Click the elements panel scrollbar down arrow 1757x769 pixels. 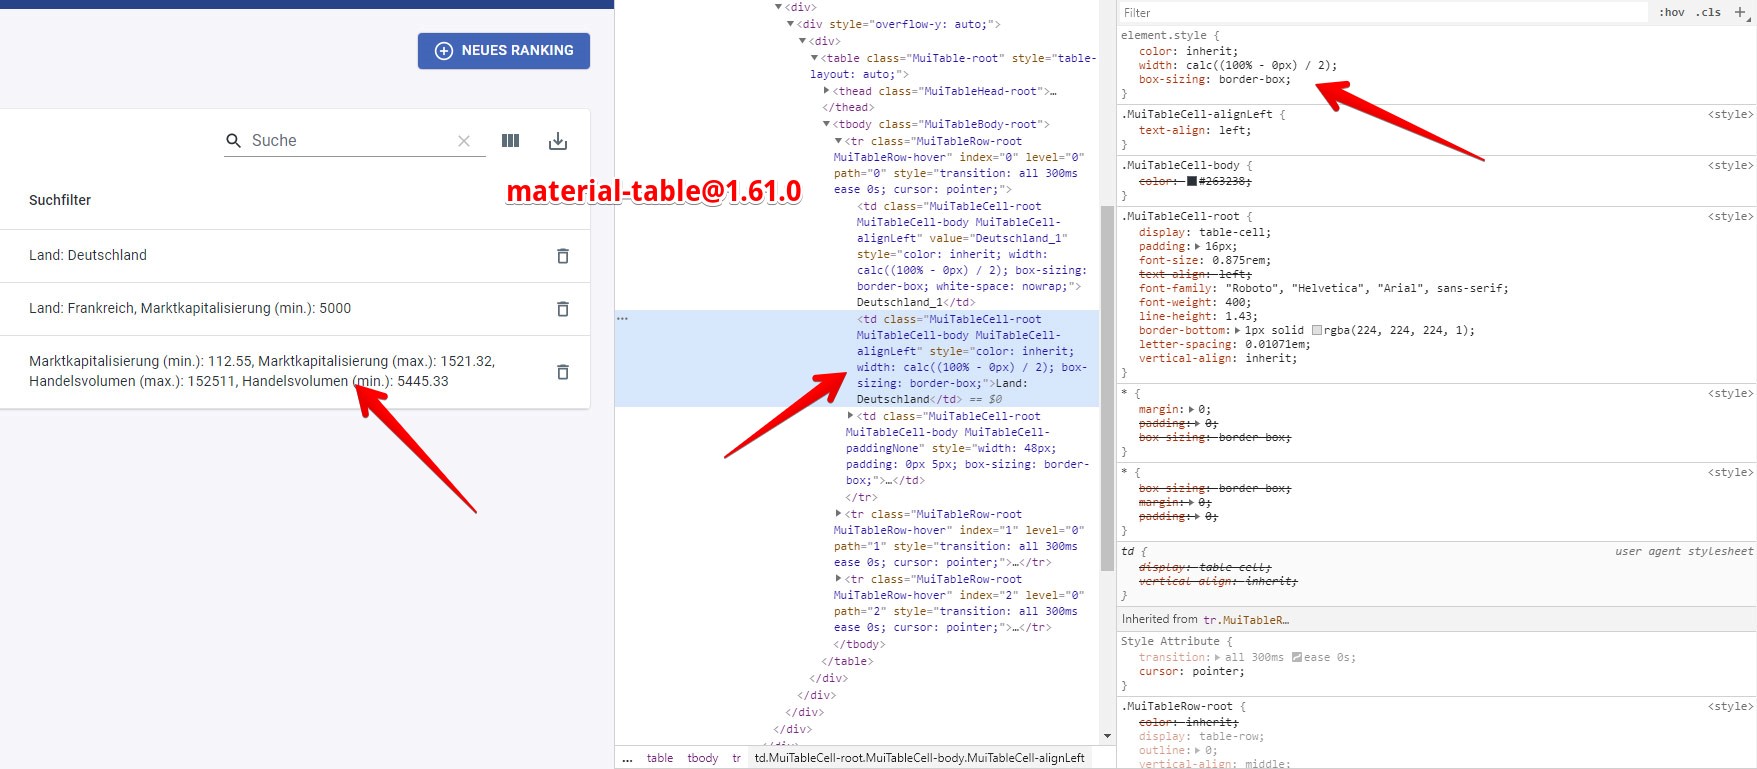[1107, 736]
